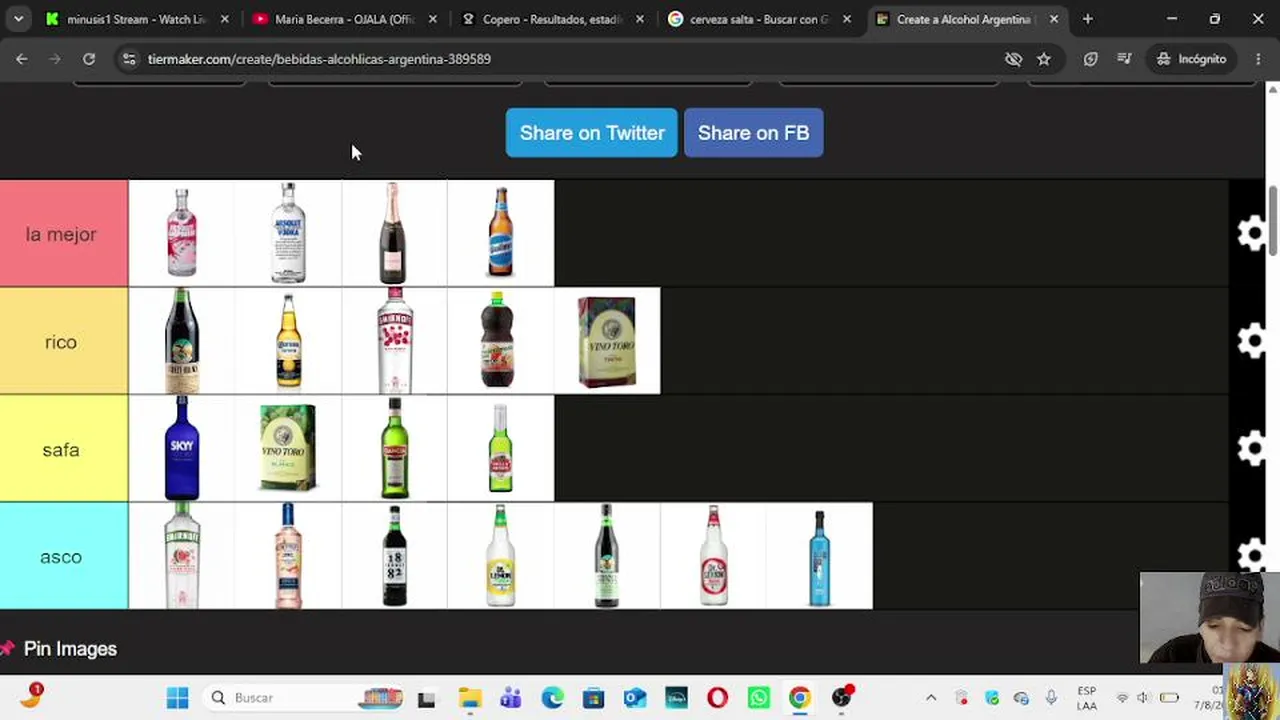Open settings gear for the 'la mejor' tier
1280x720 pixels.
click(1251, 234)
